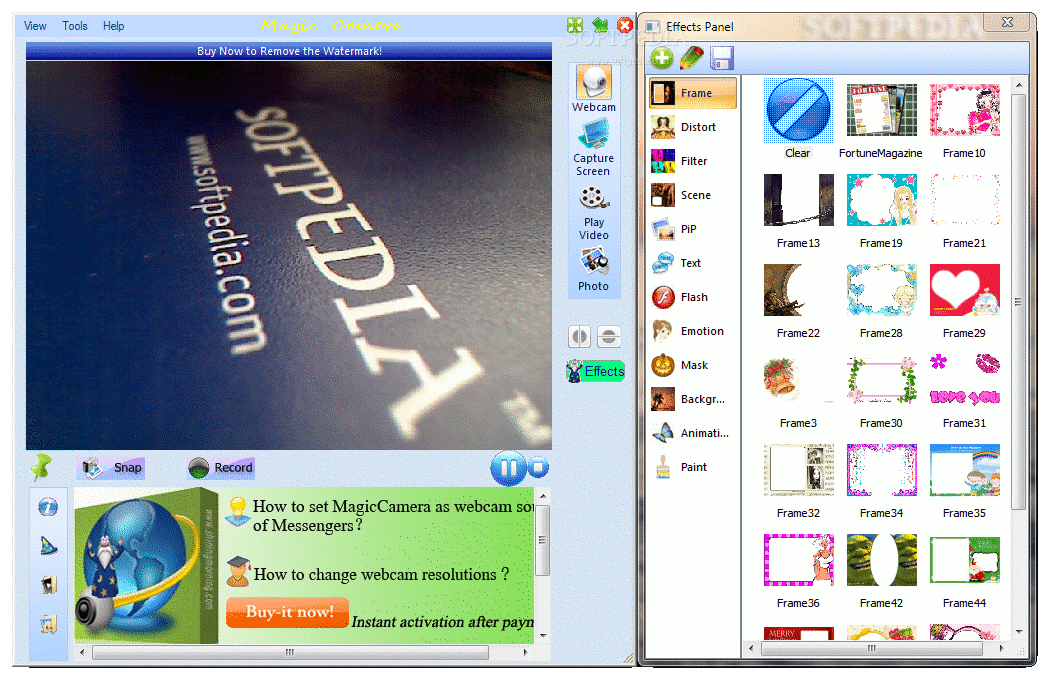Click the green minimize-to-tray arrow icon
This screenshot has width=1057, height=687.
[600, 26]
